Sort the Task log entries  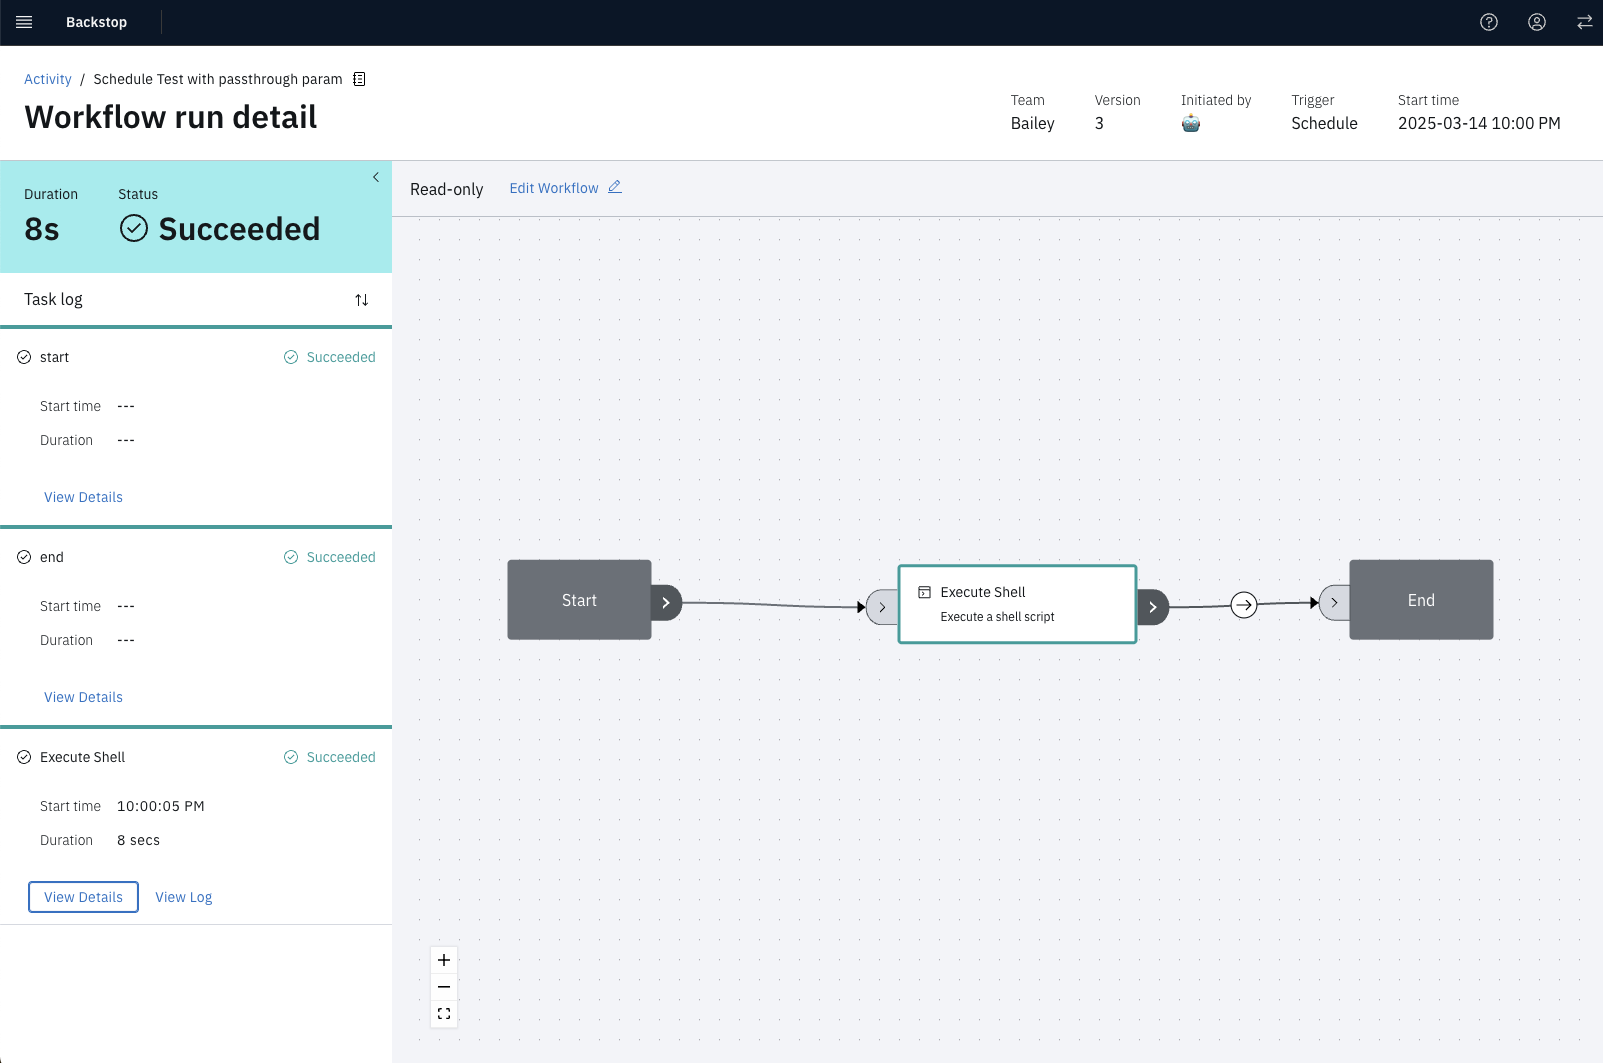(x=361, y=299)
